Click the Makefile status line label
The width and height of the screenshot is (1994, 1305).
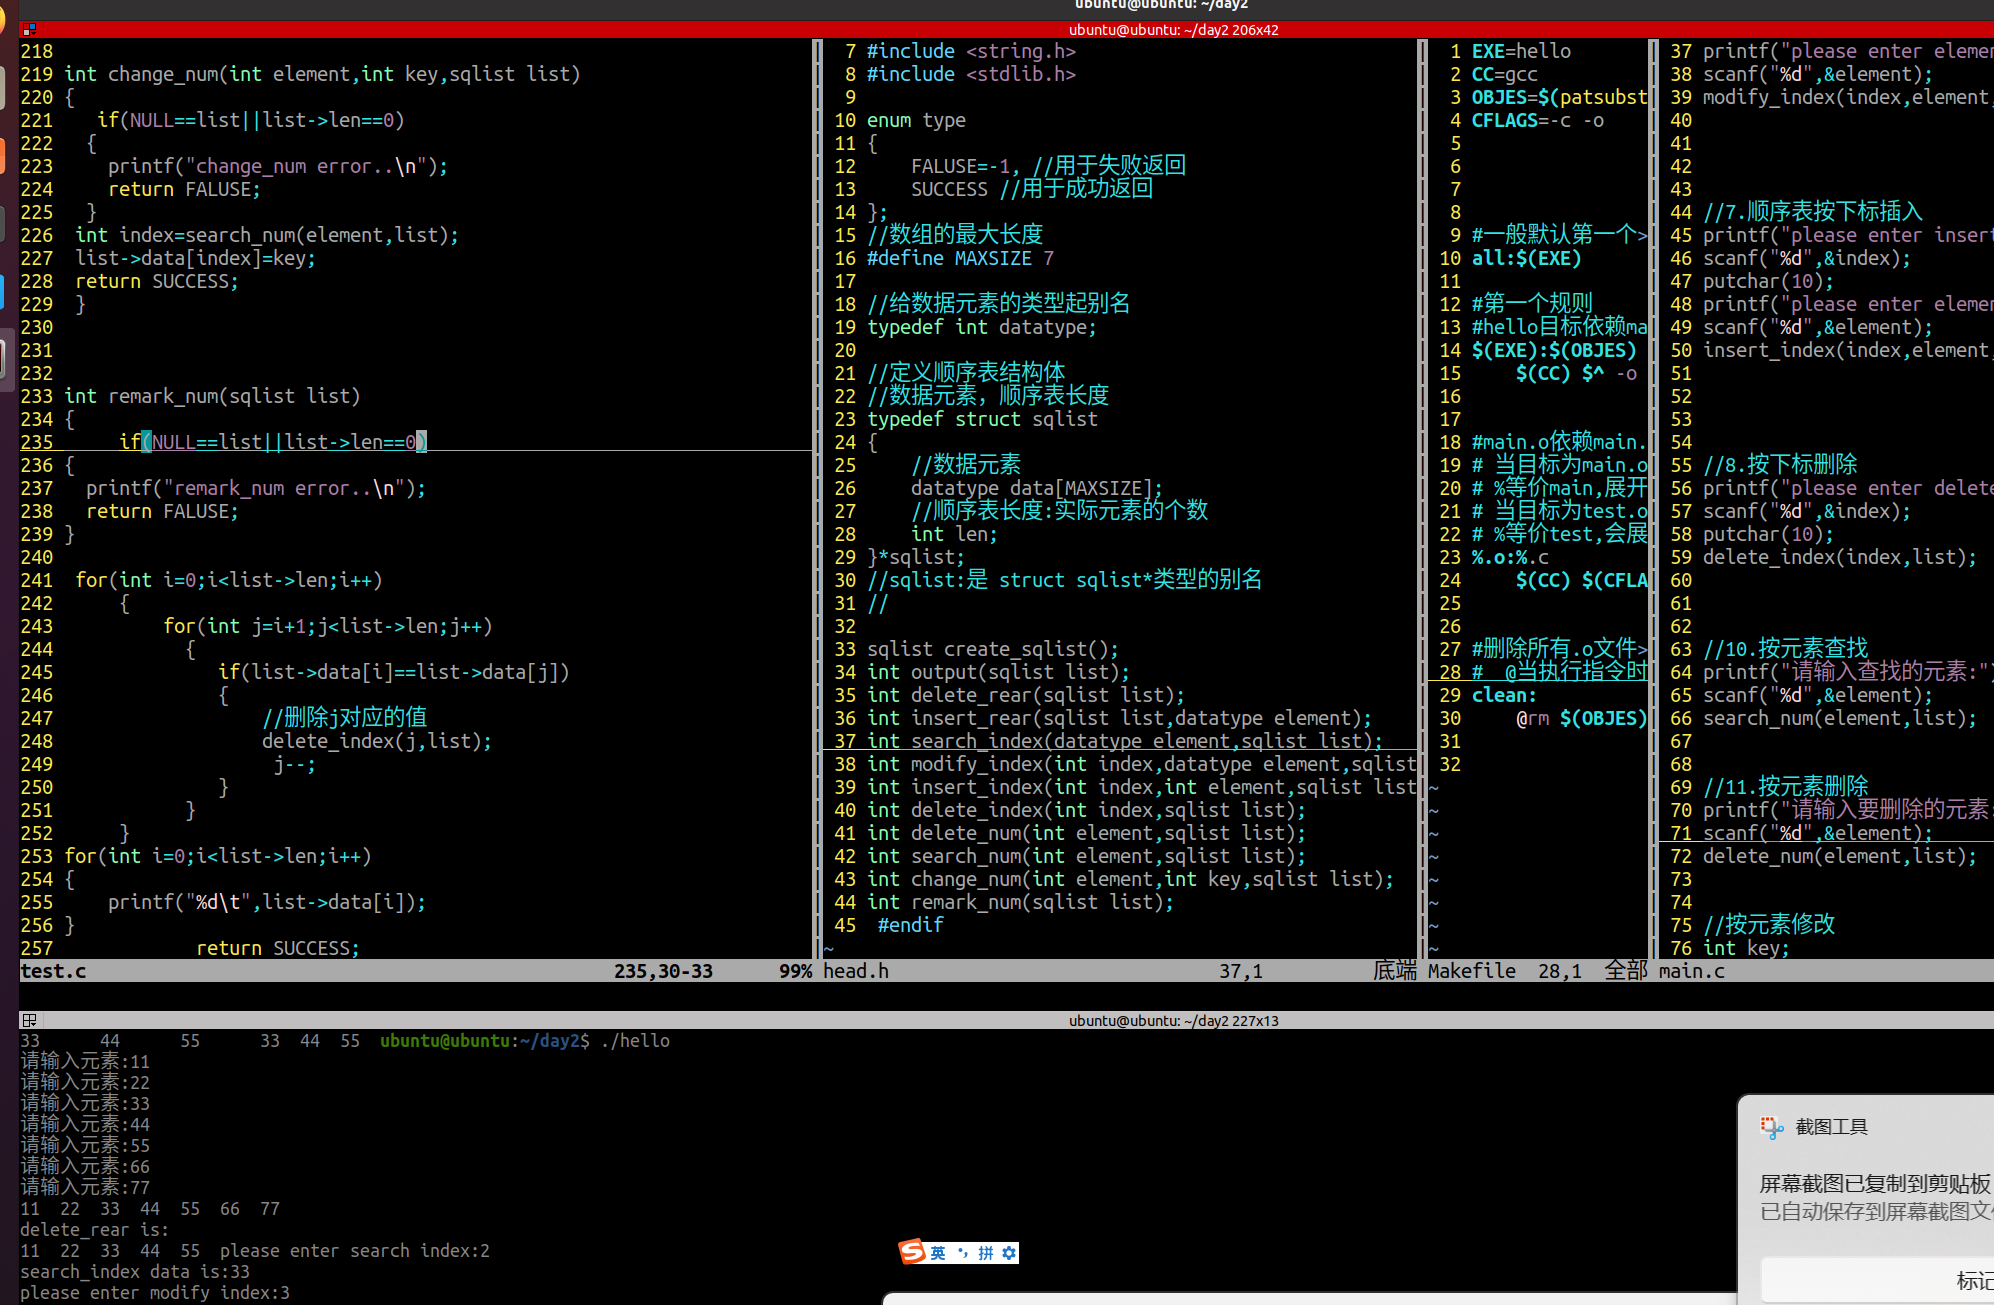pos(1471,971)
